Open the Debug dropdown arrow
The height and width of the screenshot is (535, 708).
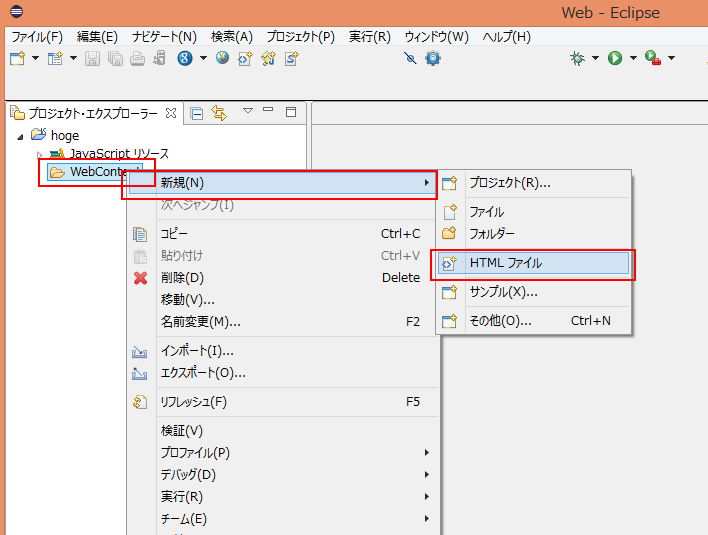pyautogui.click(x=595, y=58)
